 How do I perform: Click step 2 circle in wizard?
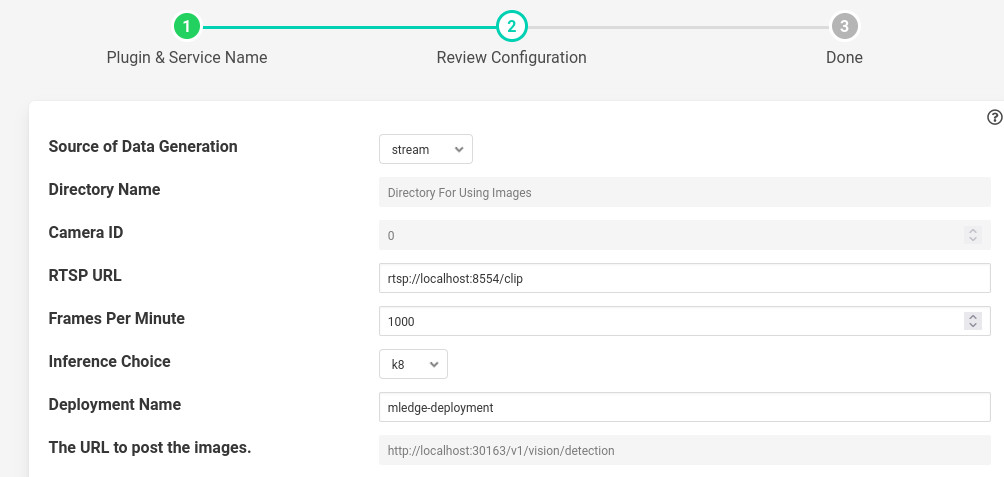[x=511, y=26]
